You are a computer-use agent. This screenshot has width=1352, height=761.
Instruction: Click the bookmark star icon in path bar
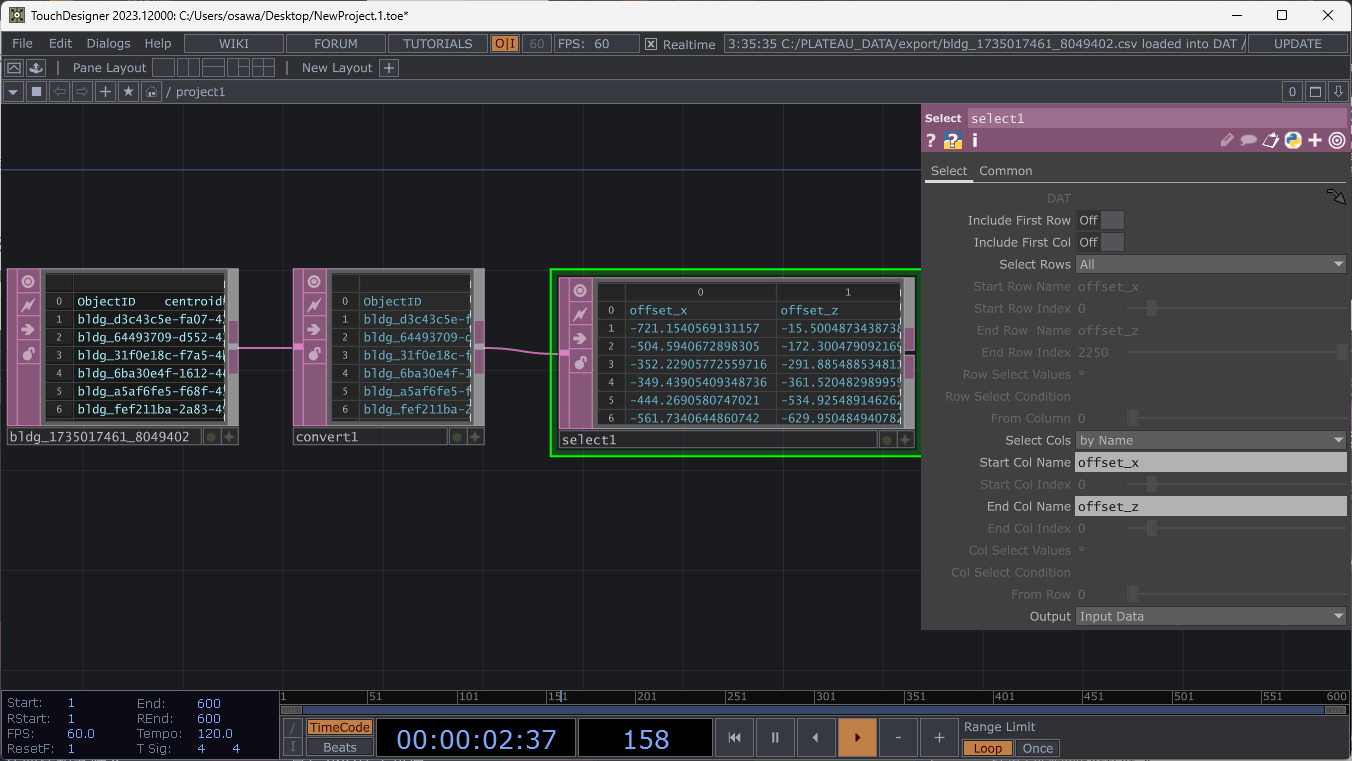pyautogui.click(x=128, y=92)
